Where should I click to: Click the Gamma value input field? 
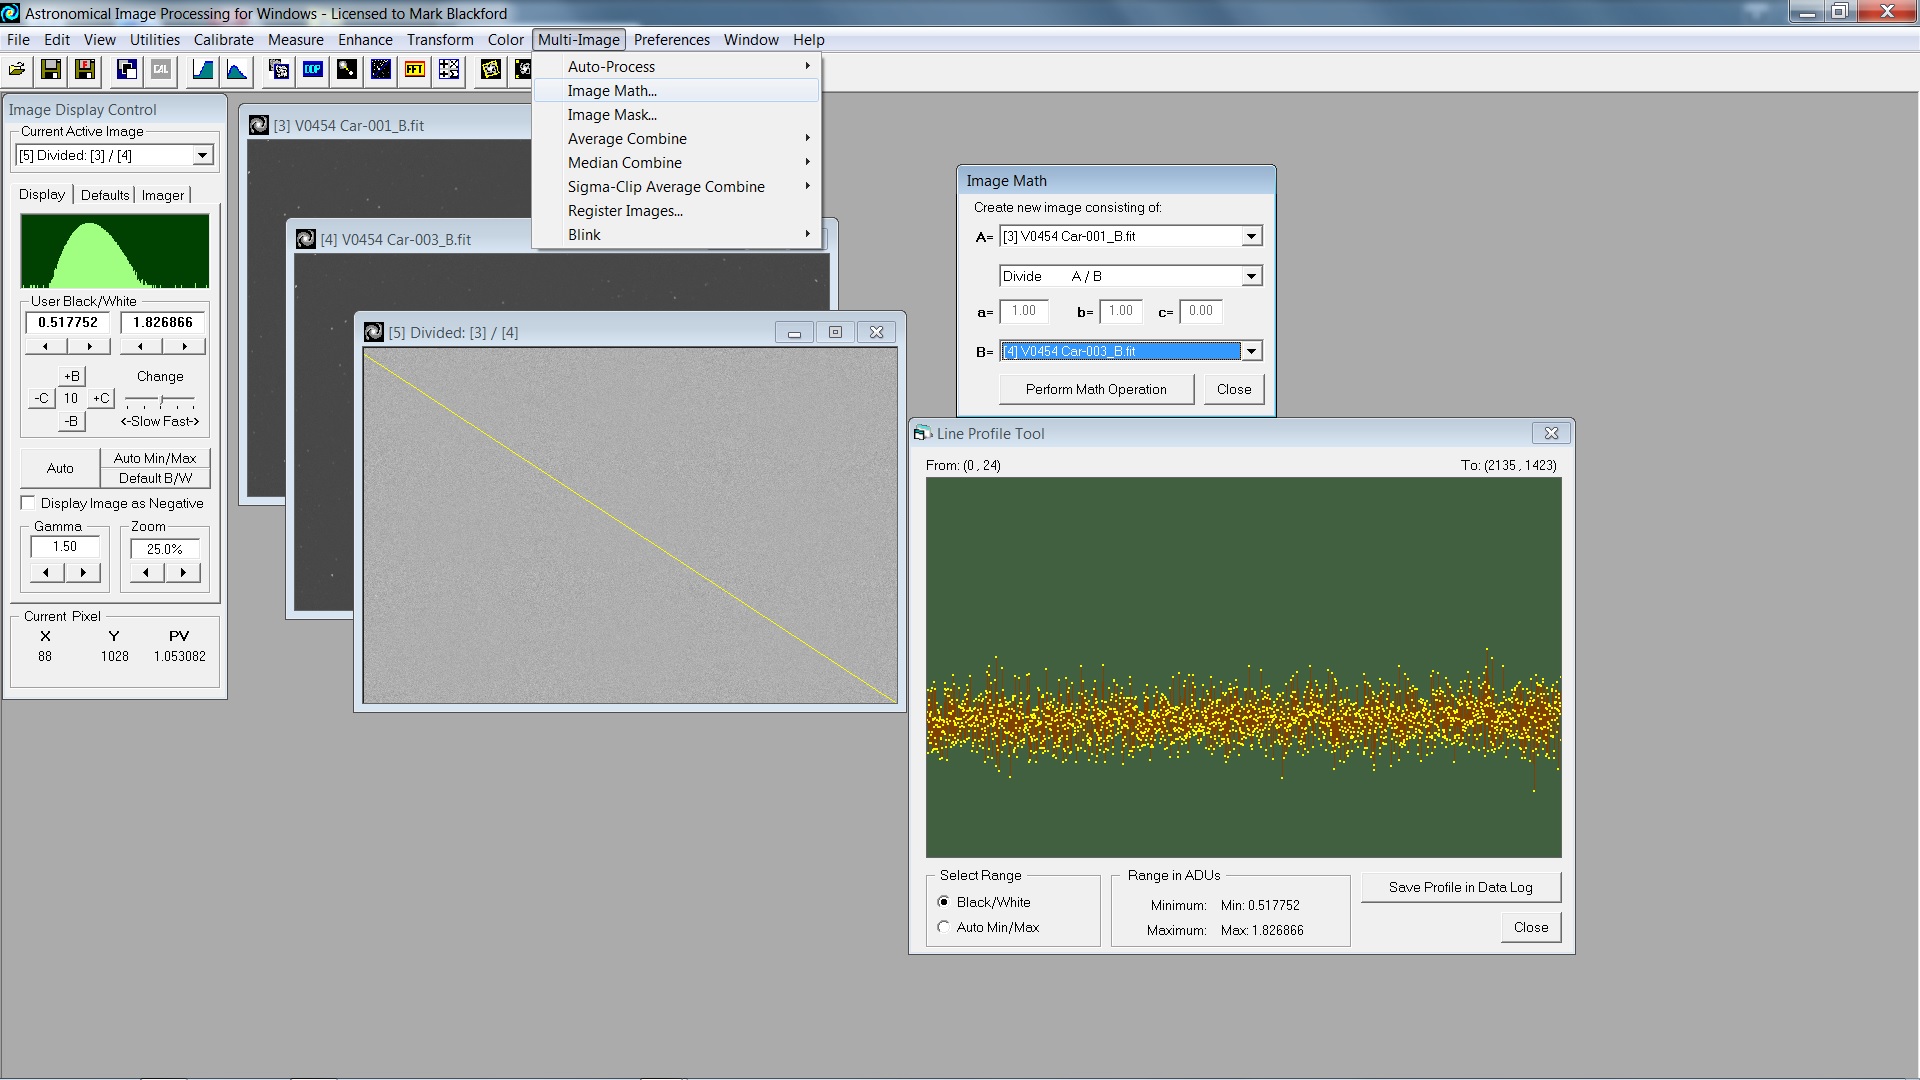click(x=65, y=547)
